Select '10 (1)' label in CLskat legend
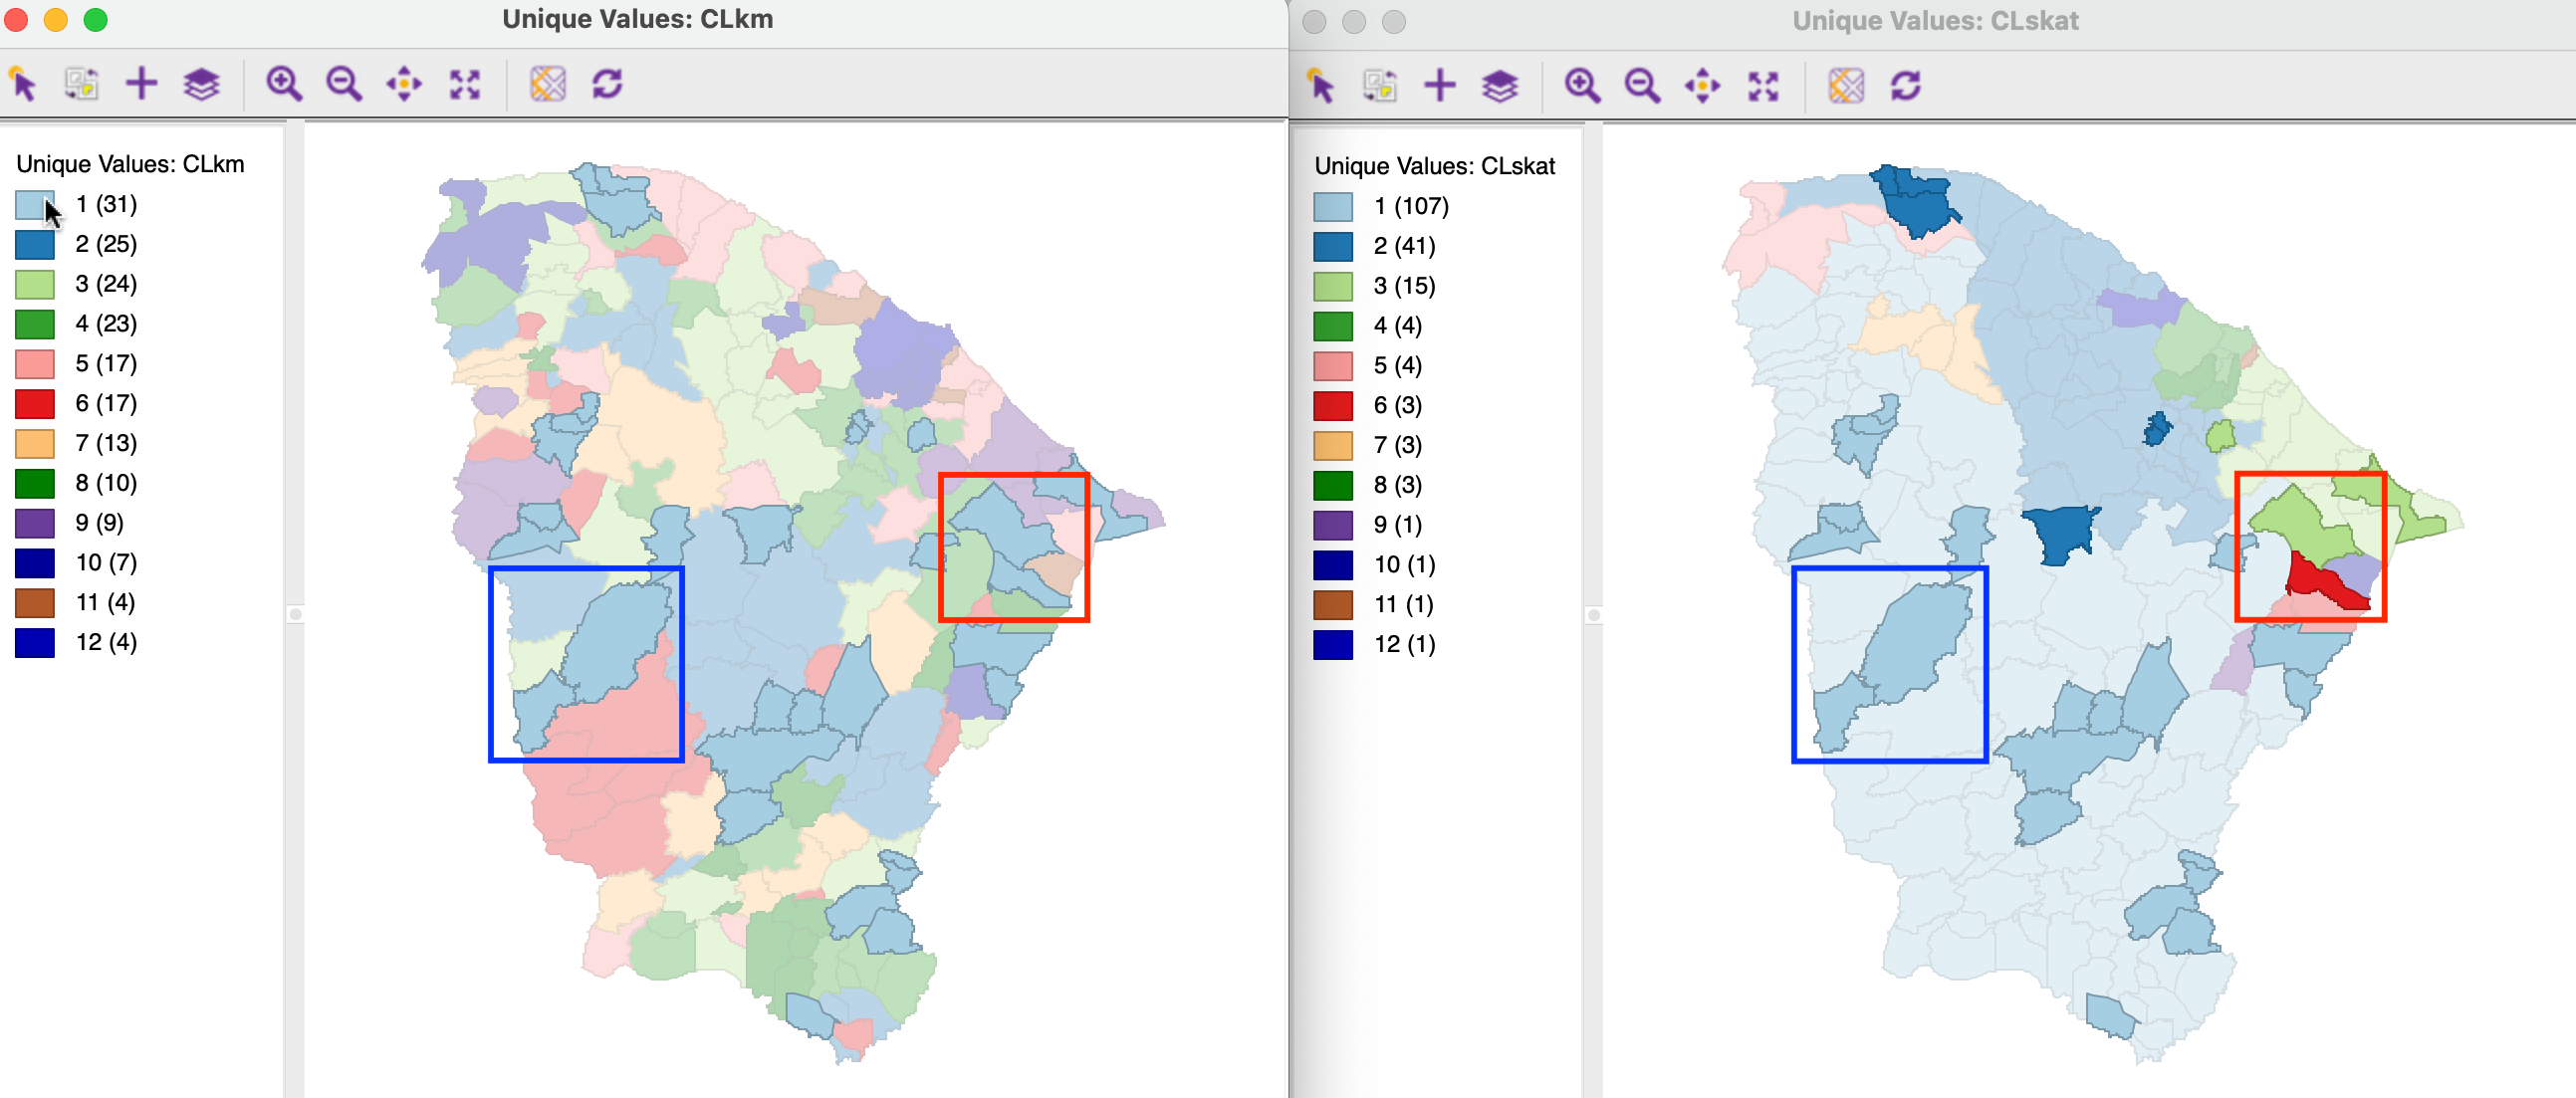Viewport: 2576px width, 1098px height. click(1404, 565)
